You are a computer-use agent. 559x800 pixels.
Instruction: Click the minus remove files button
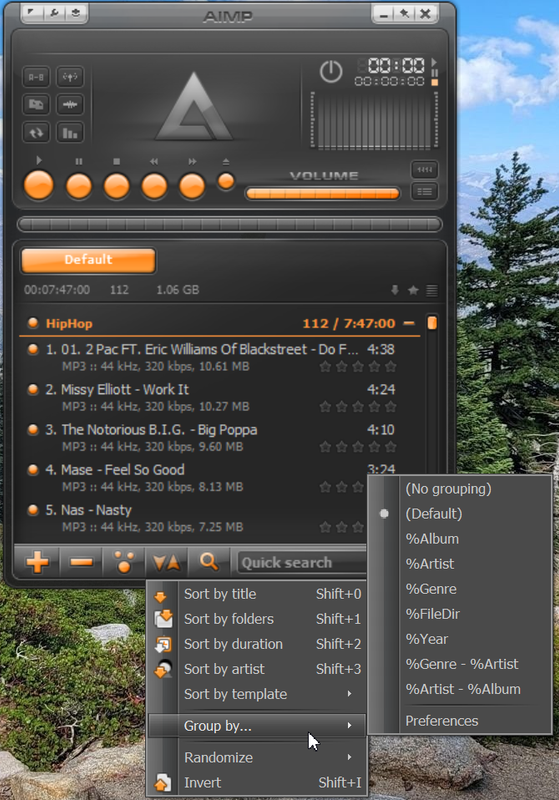click(81, 562)
